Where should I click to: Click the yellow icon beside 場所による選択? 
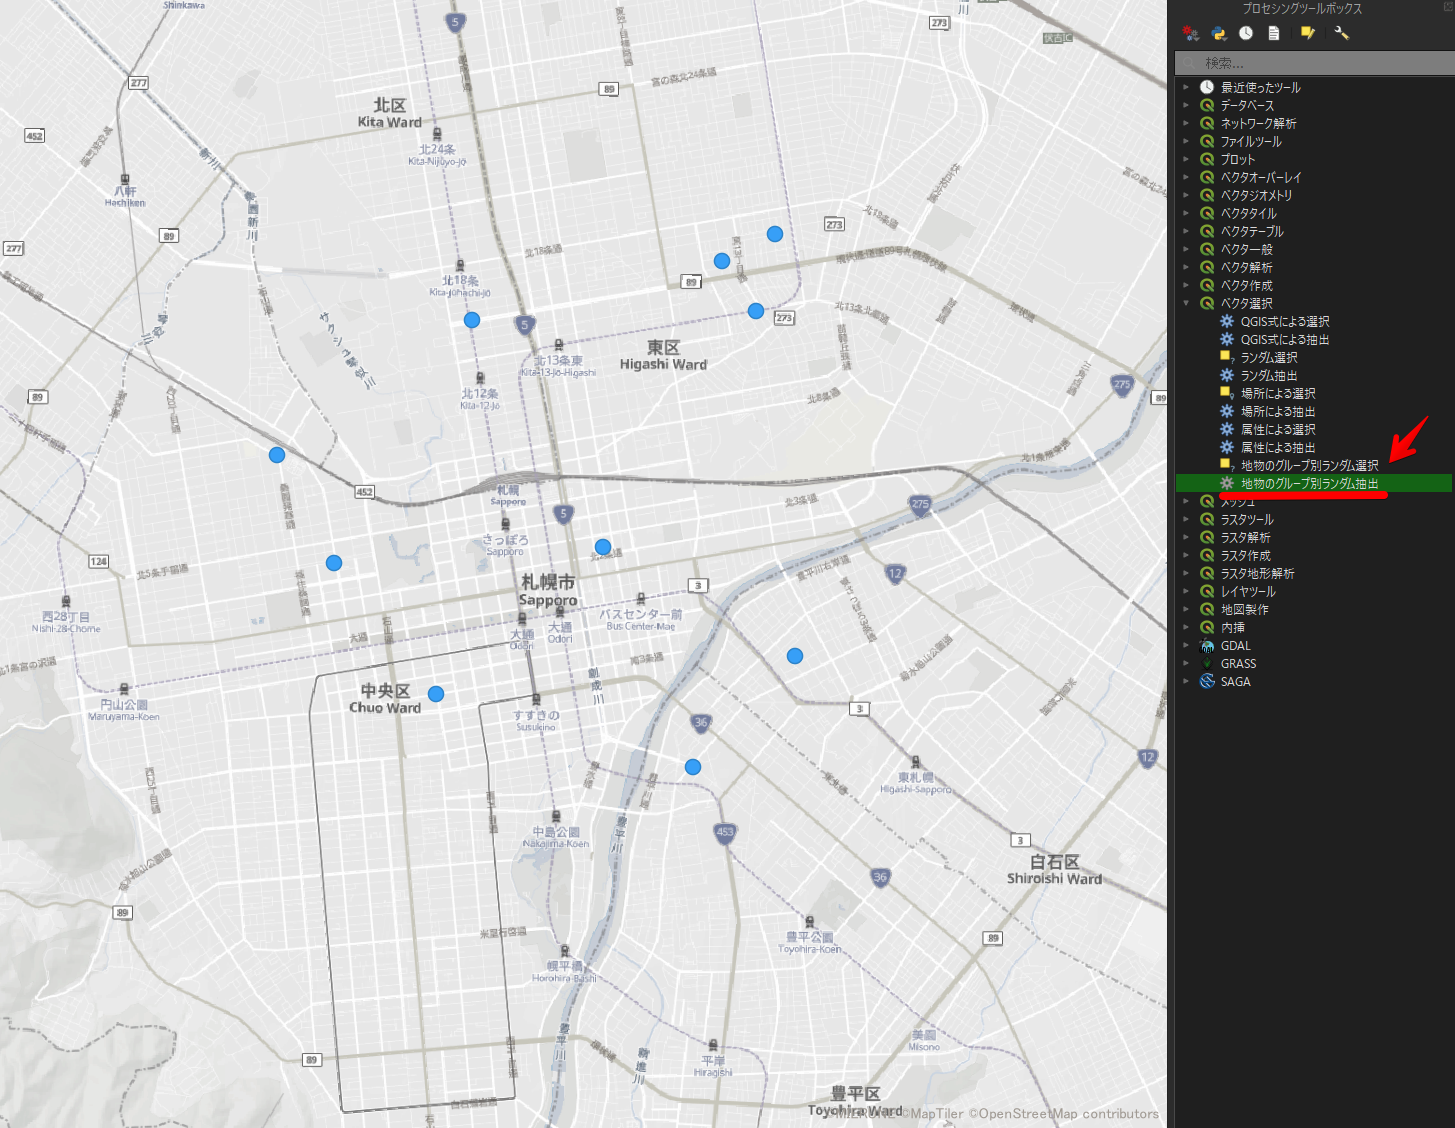click(1226, 393)
